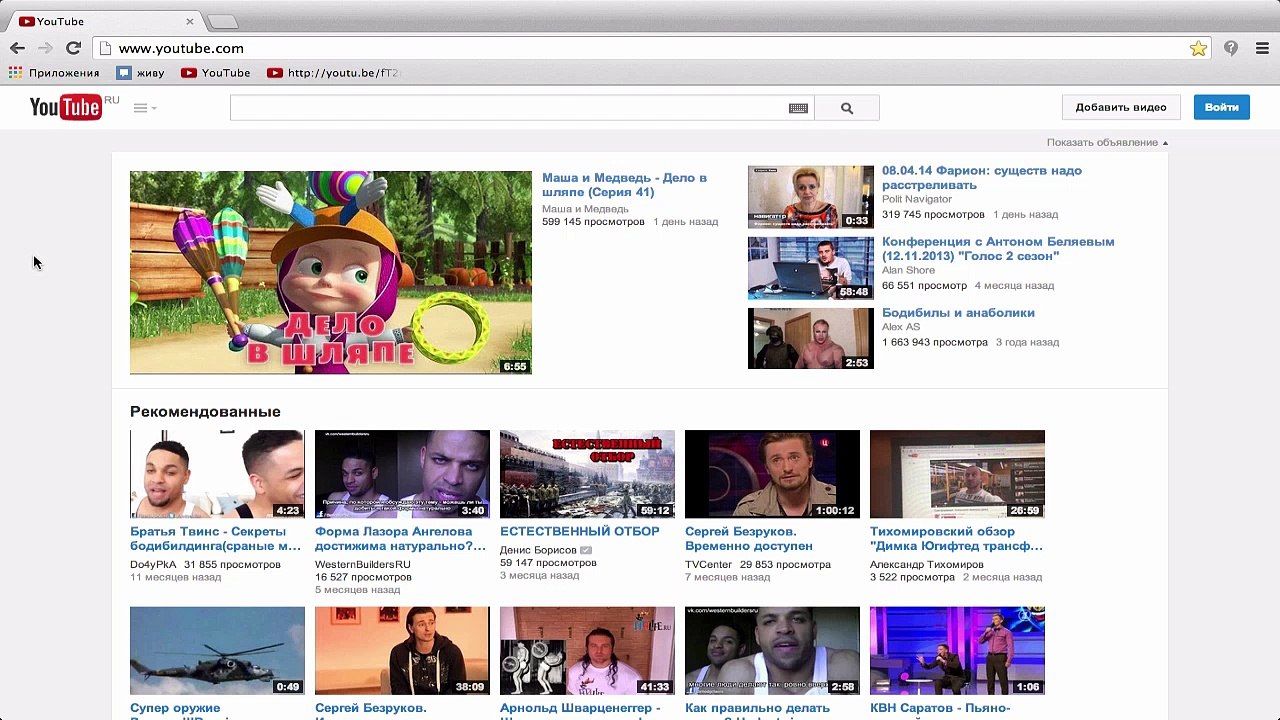Open the Polit Navigator channel link
1280x720 pixels.
click(917, 199)
